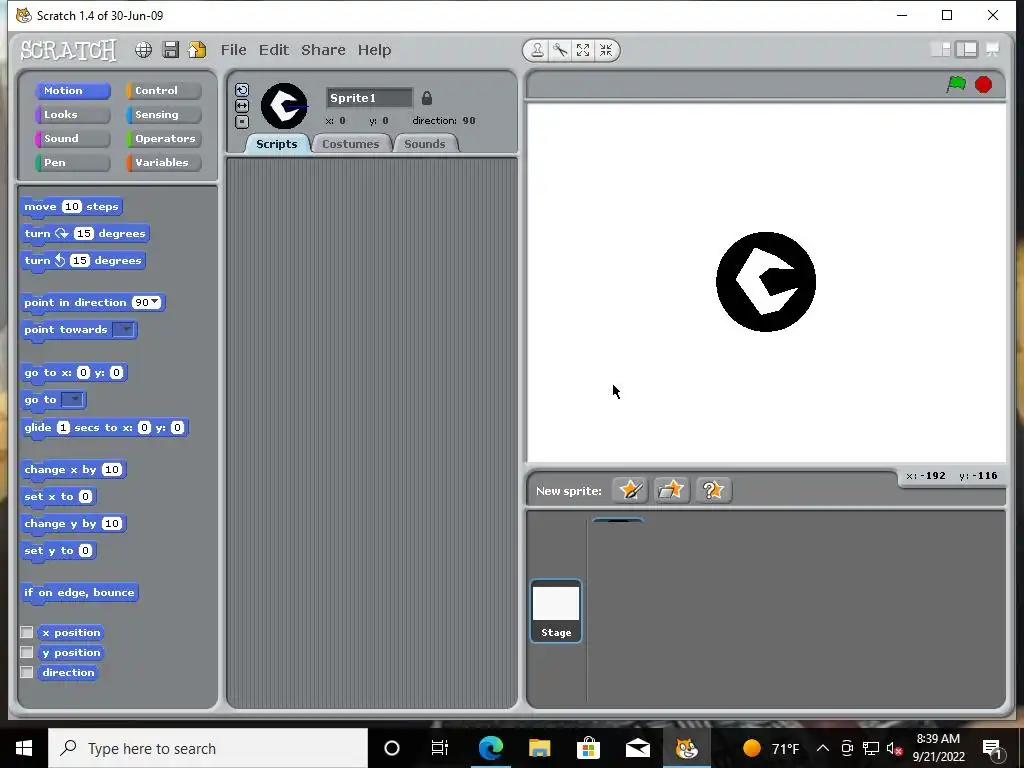Click the globe language icon
This screenshot has height=768, width=1024.
click(x=144, y=50)
